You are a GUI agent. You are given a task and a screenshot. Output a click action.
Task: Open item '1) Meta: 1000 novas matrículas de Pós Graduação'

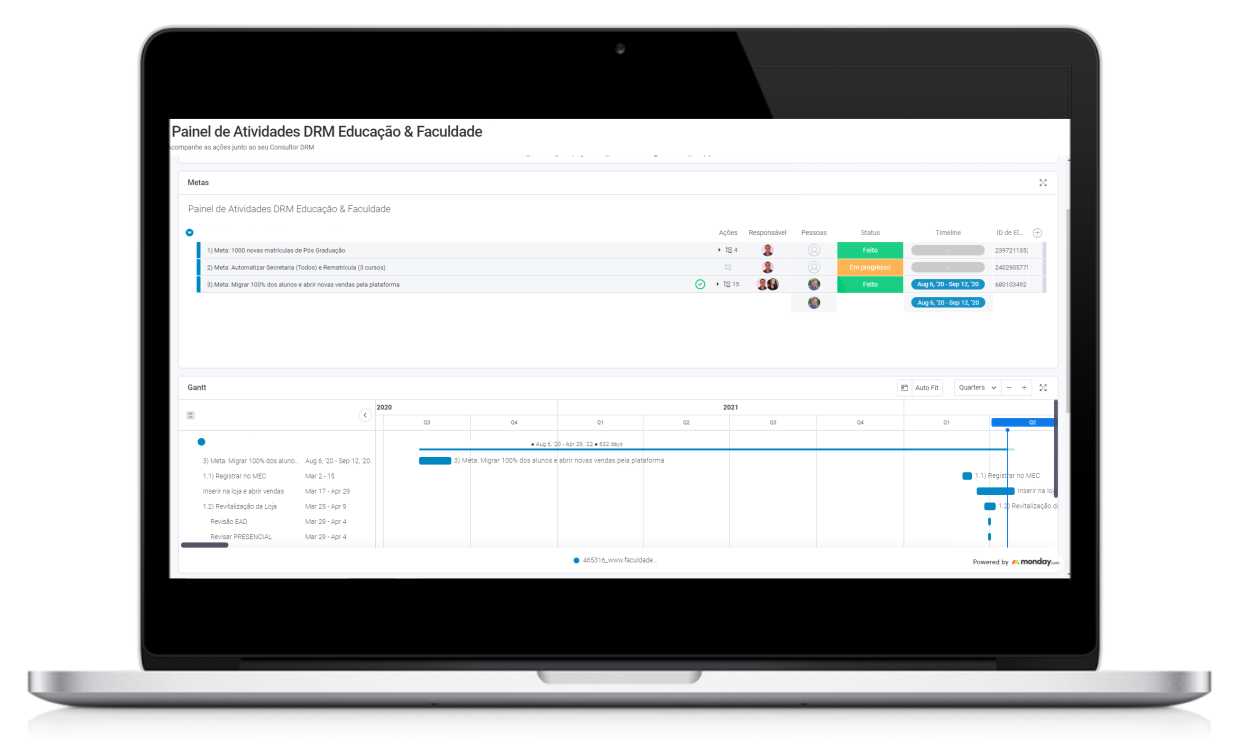pyautogui.click(x=276, y=250)
